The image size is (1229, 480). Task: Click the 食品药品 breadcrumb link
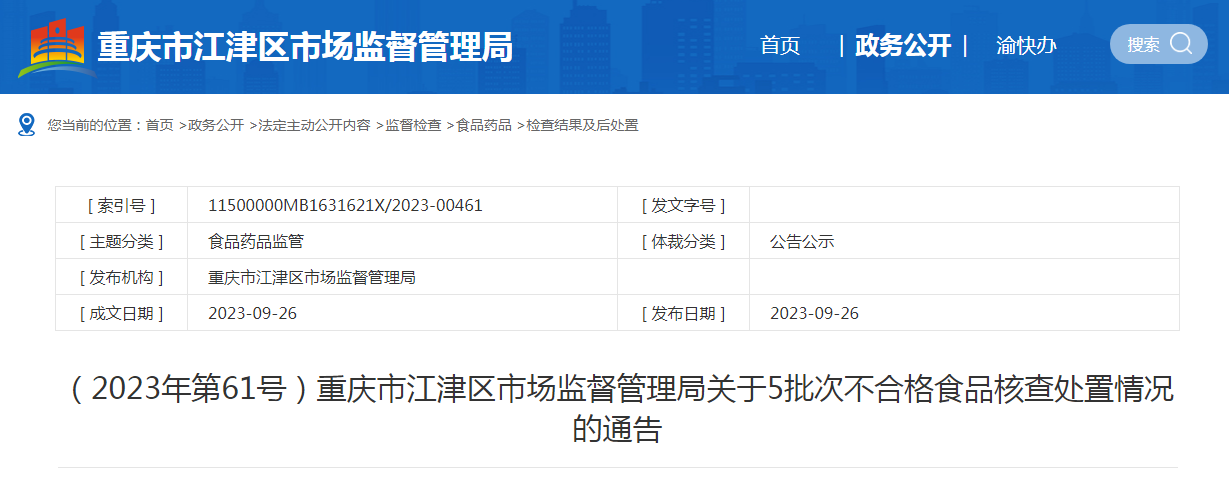point(484,125)
